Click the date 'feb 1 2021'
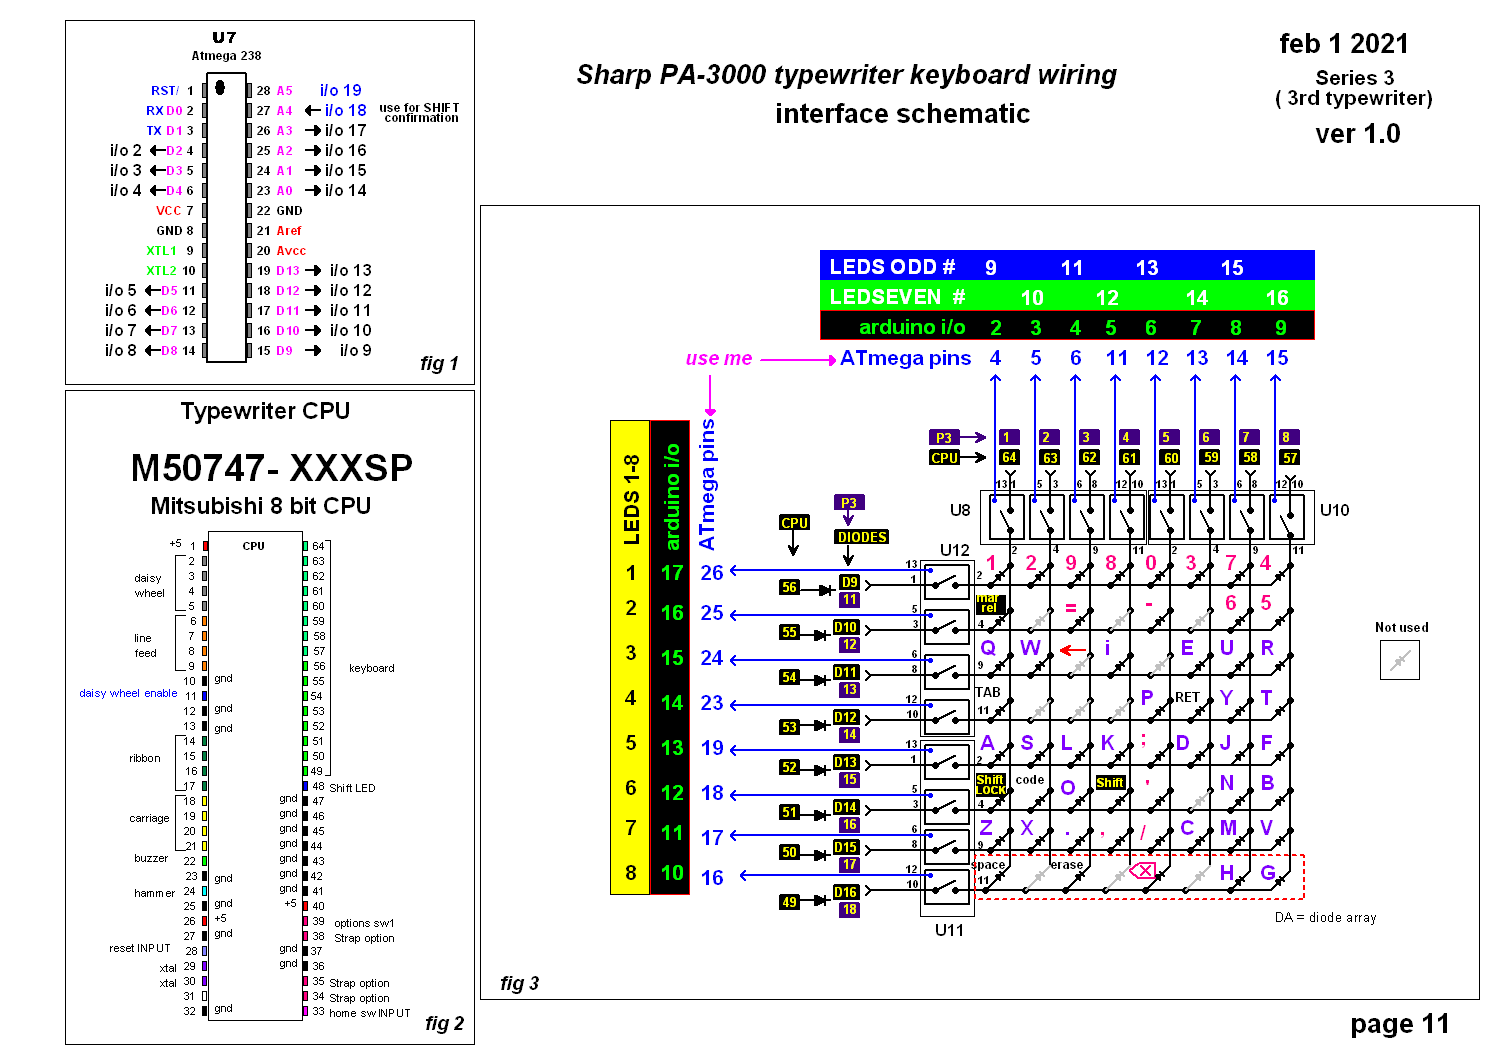The height and width of the screenshot is (1060, 1495). point(1344,44)
